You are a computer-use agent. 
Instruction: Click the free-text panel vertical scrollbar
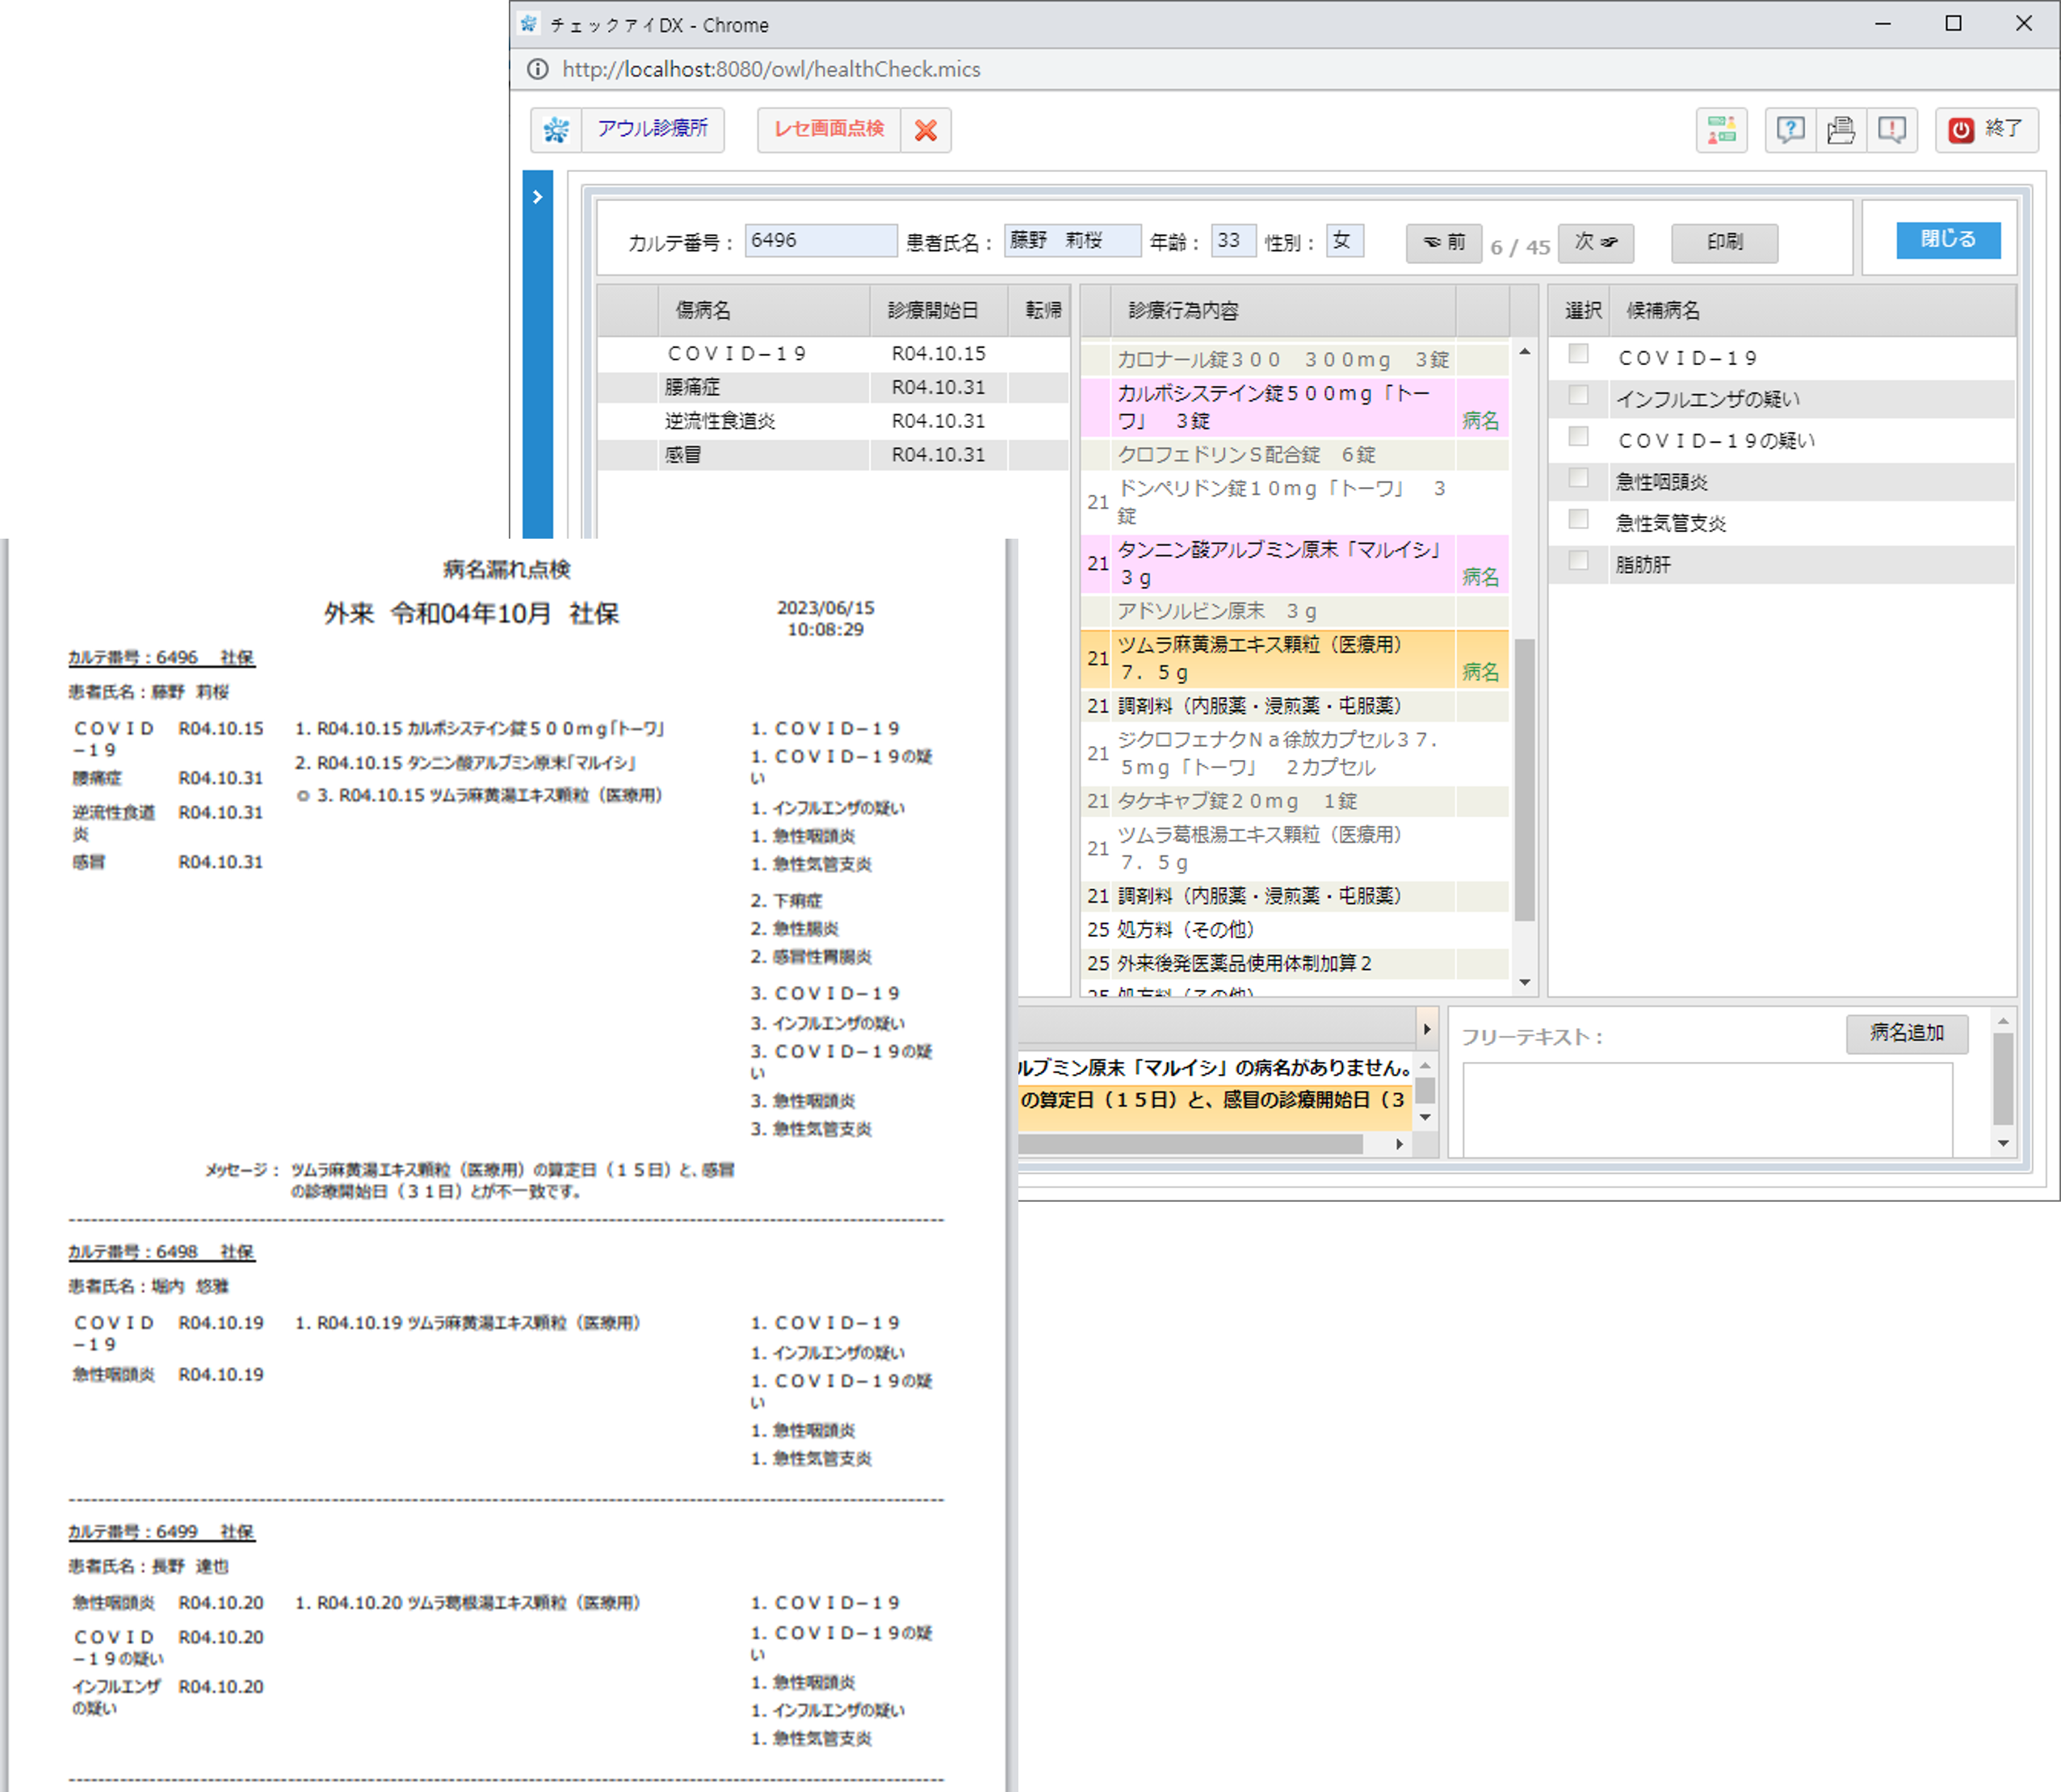pos(2002,1079)
